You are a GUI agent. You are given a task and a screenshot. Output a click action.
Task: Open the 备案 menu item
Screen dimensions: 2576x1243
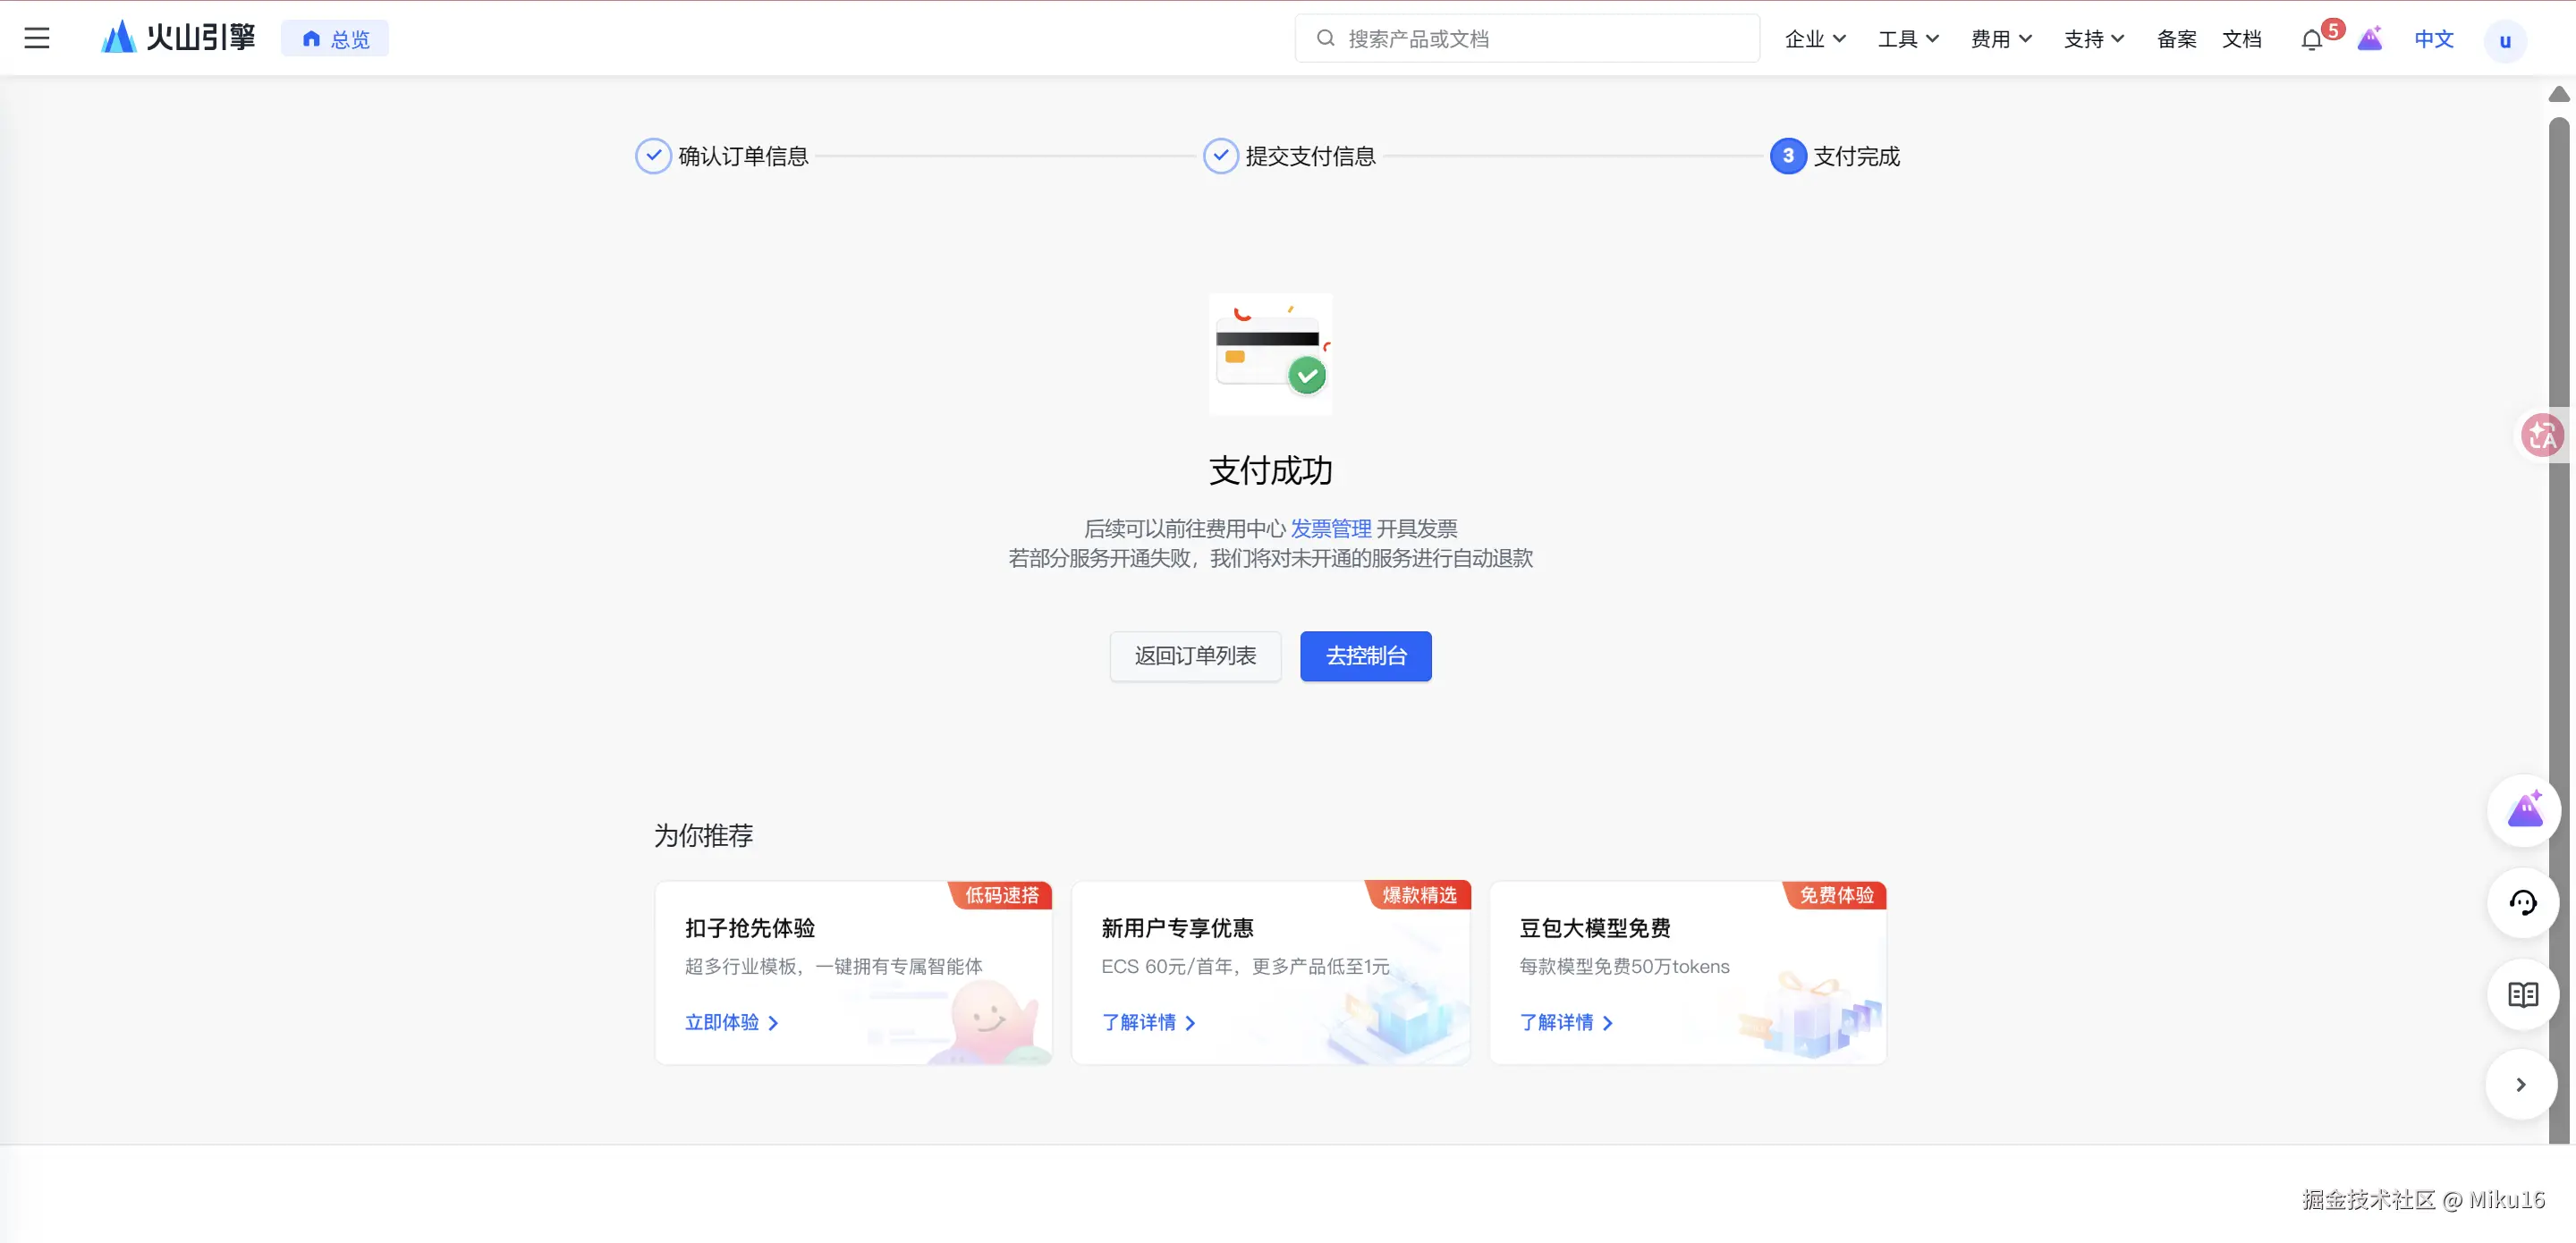click(2176, 39)
